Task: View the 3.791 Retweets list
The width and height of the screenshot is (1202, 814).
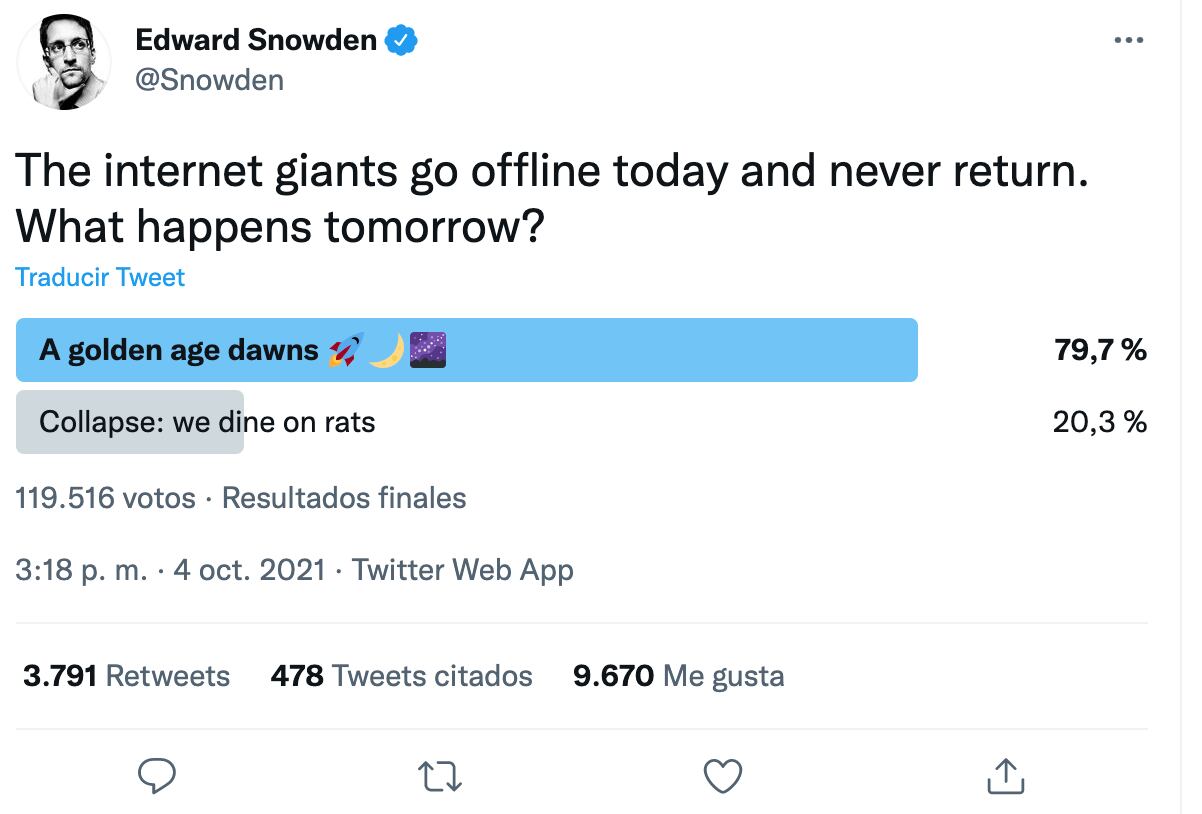Action: (127, 676)
